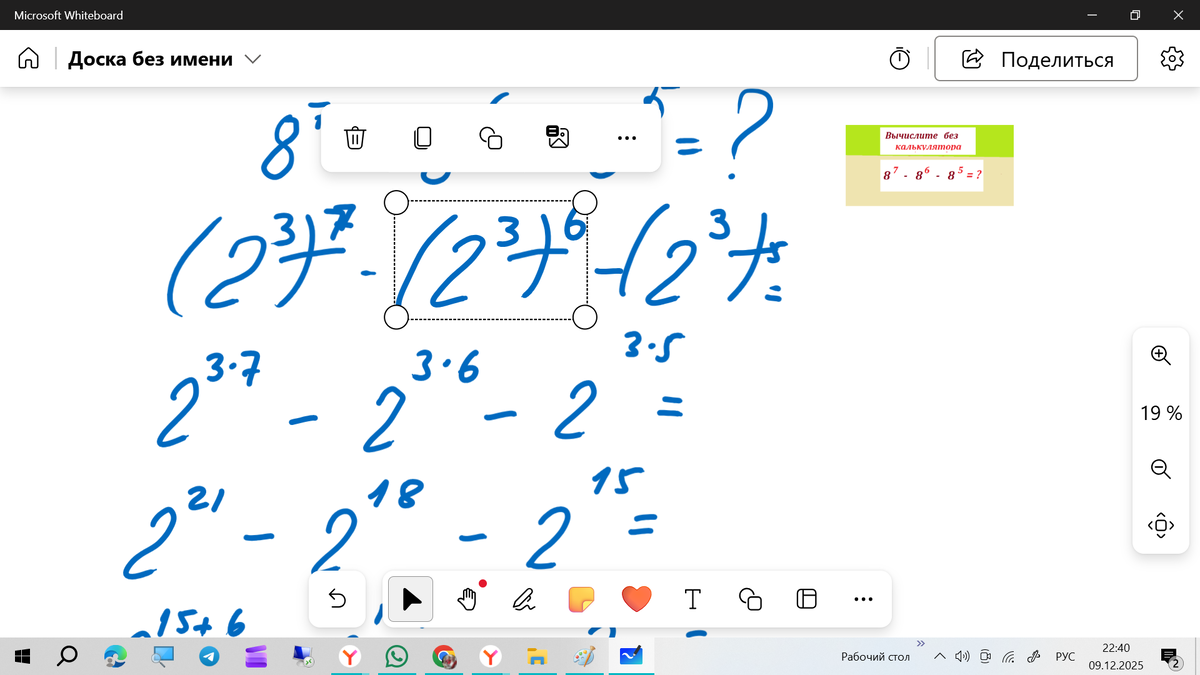Open Telegram from the taskbar

coord(209,657)
